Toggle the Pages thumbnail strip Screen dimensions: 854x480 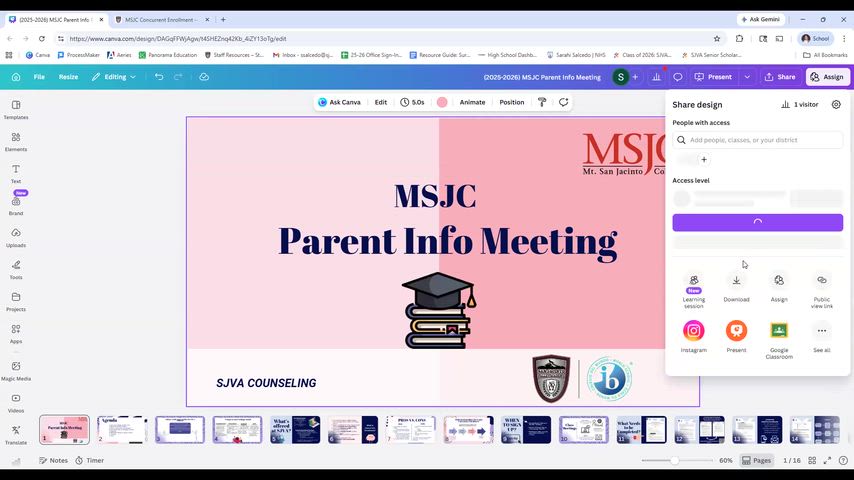pos(757,460)
